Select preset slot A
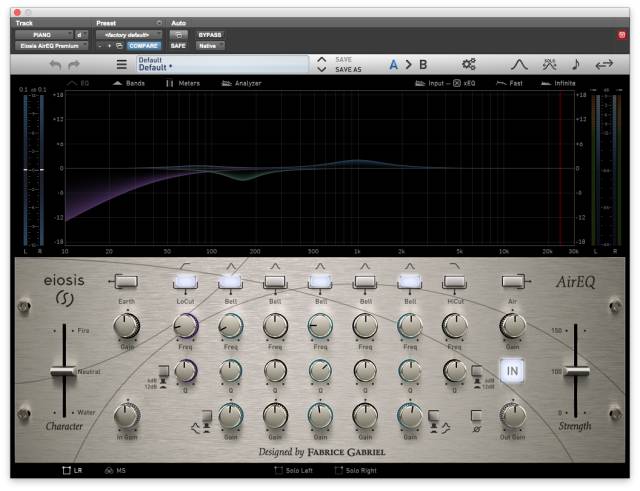 (393, 64)
